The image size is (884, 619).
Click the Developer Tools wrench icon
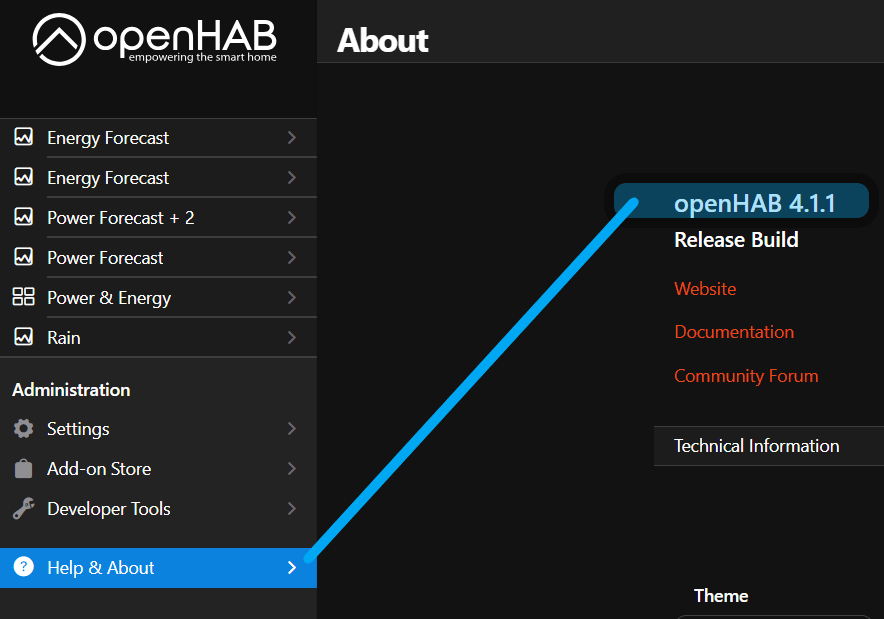tap(23, 509)
